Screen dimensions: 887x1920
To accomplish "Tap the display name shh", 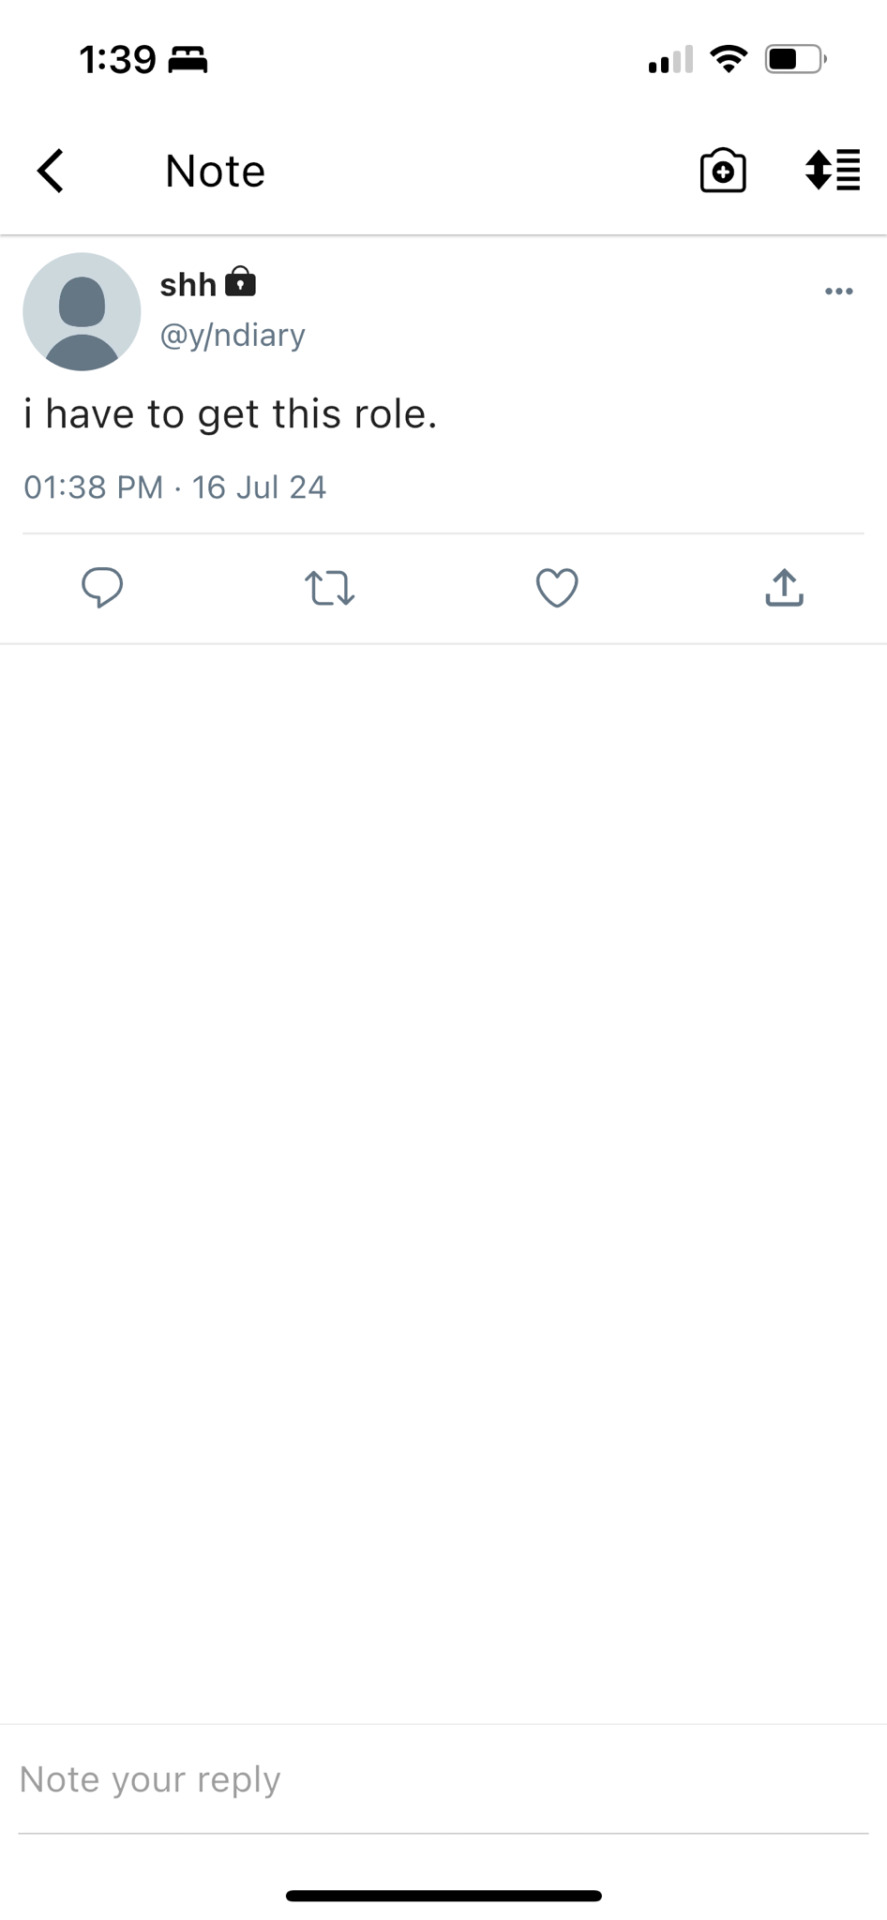I will coord(188,285).
